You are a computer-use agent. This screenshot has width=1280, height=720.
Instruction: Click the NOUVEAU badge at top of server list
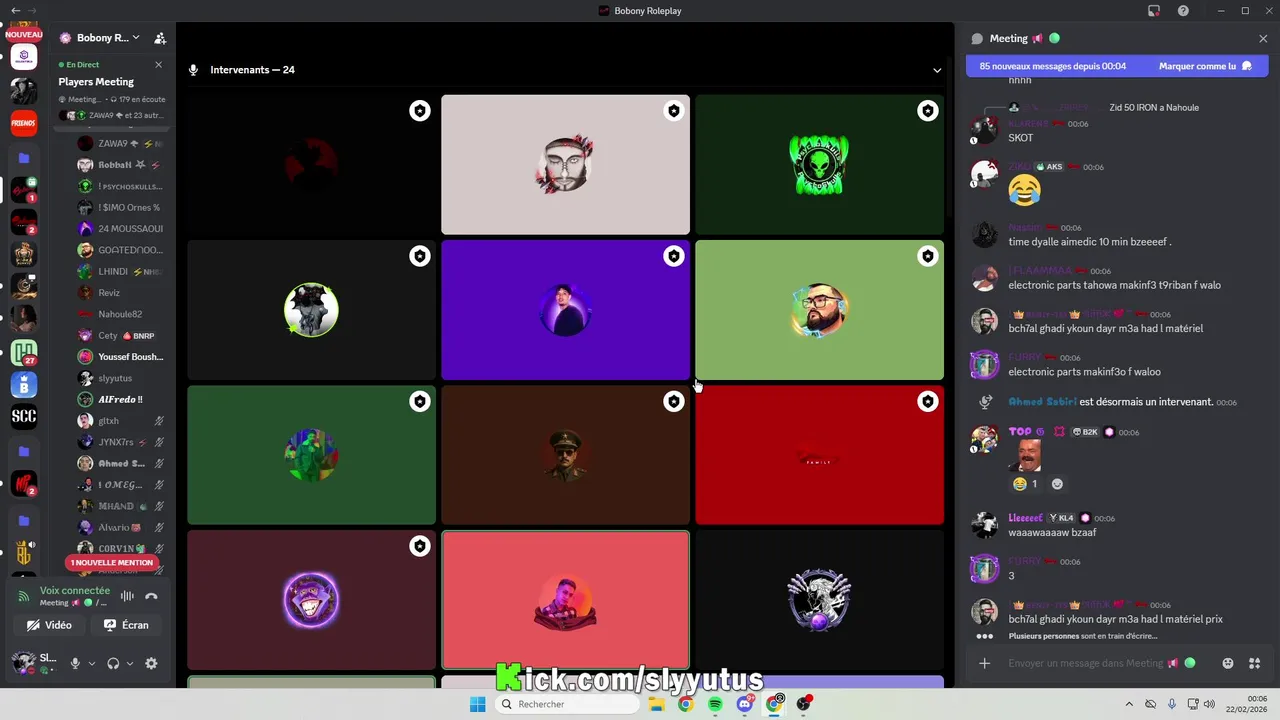[24, 34]
